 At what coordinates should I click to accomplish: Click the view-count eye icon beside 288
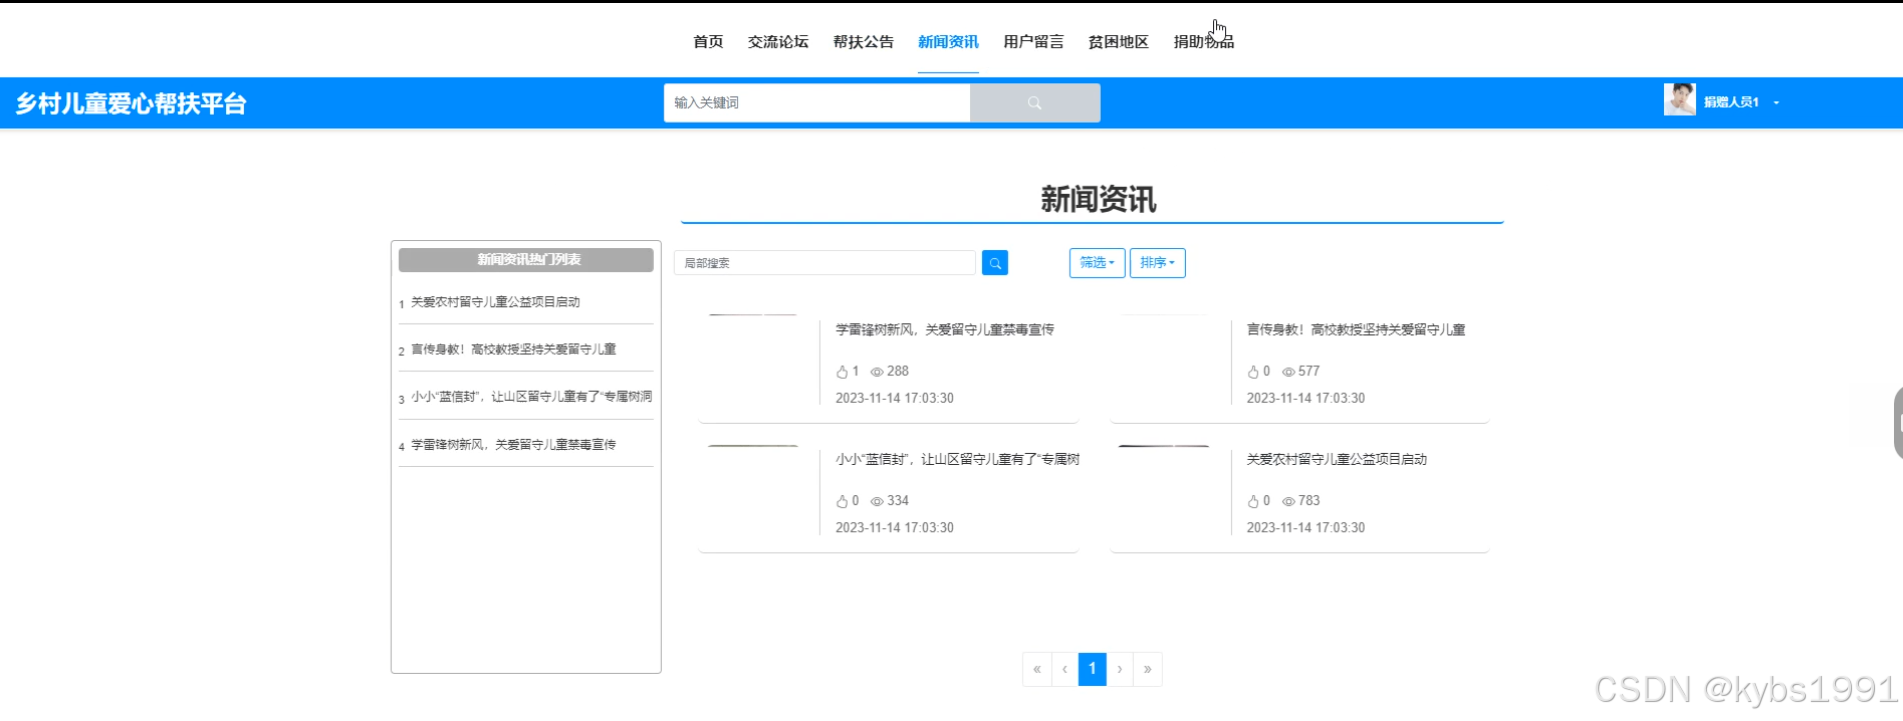(877, 372)
